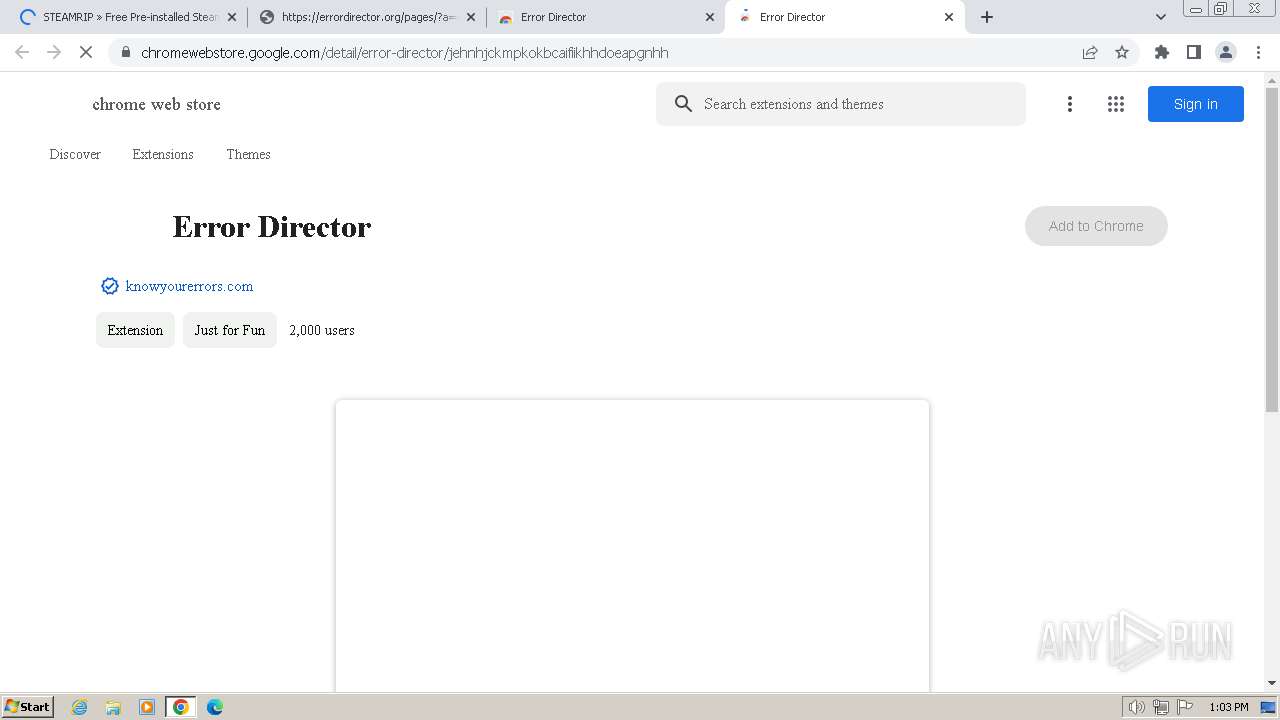Image resolution: width=1280 pixels, height=720 pixels.
Task: Click the volume tray icon
Action: coord(1136,707)
